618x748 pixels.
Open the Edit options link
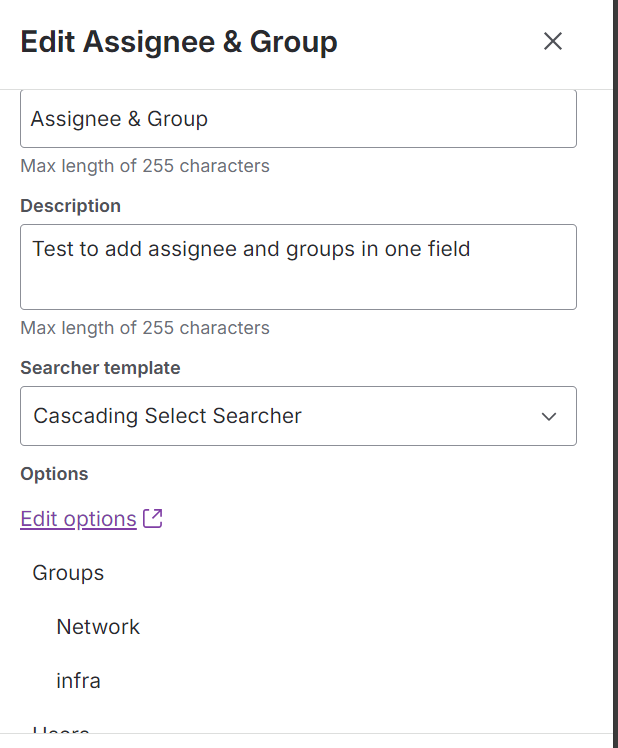78,519
